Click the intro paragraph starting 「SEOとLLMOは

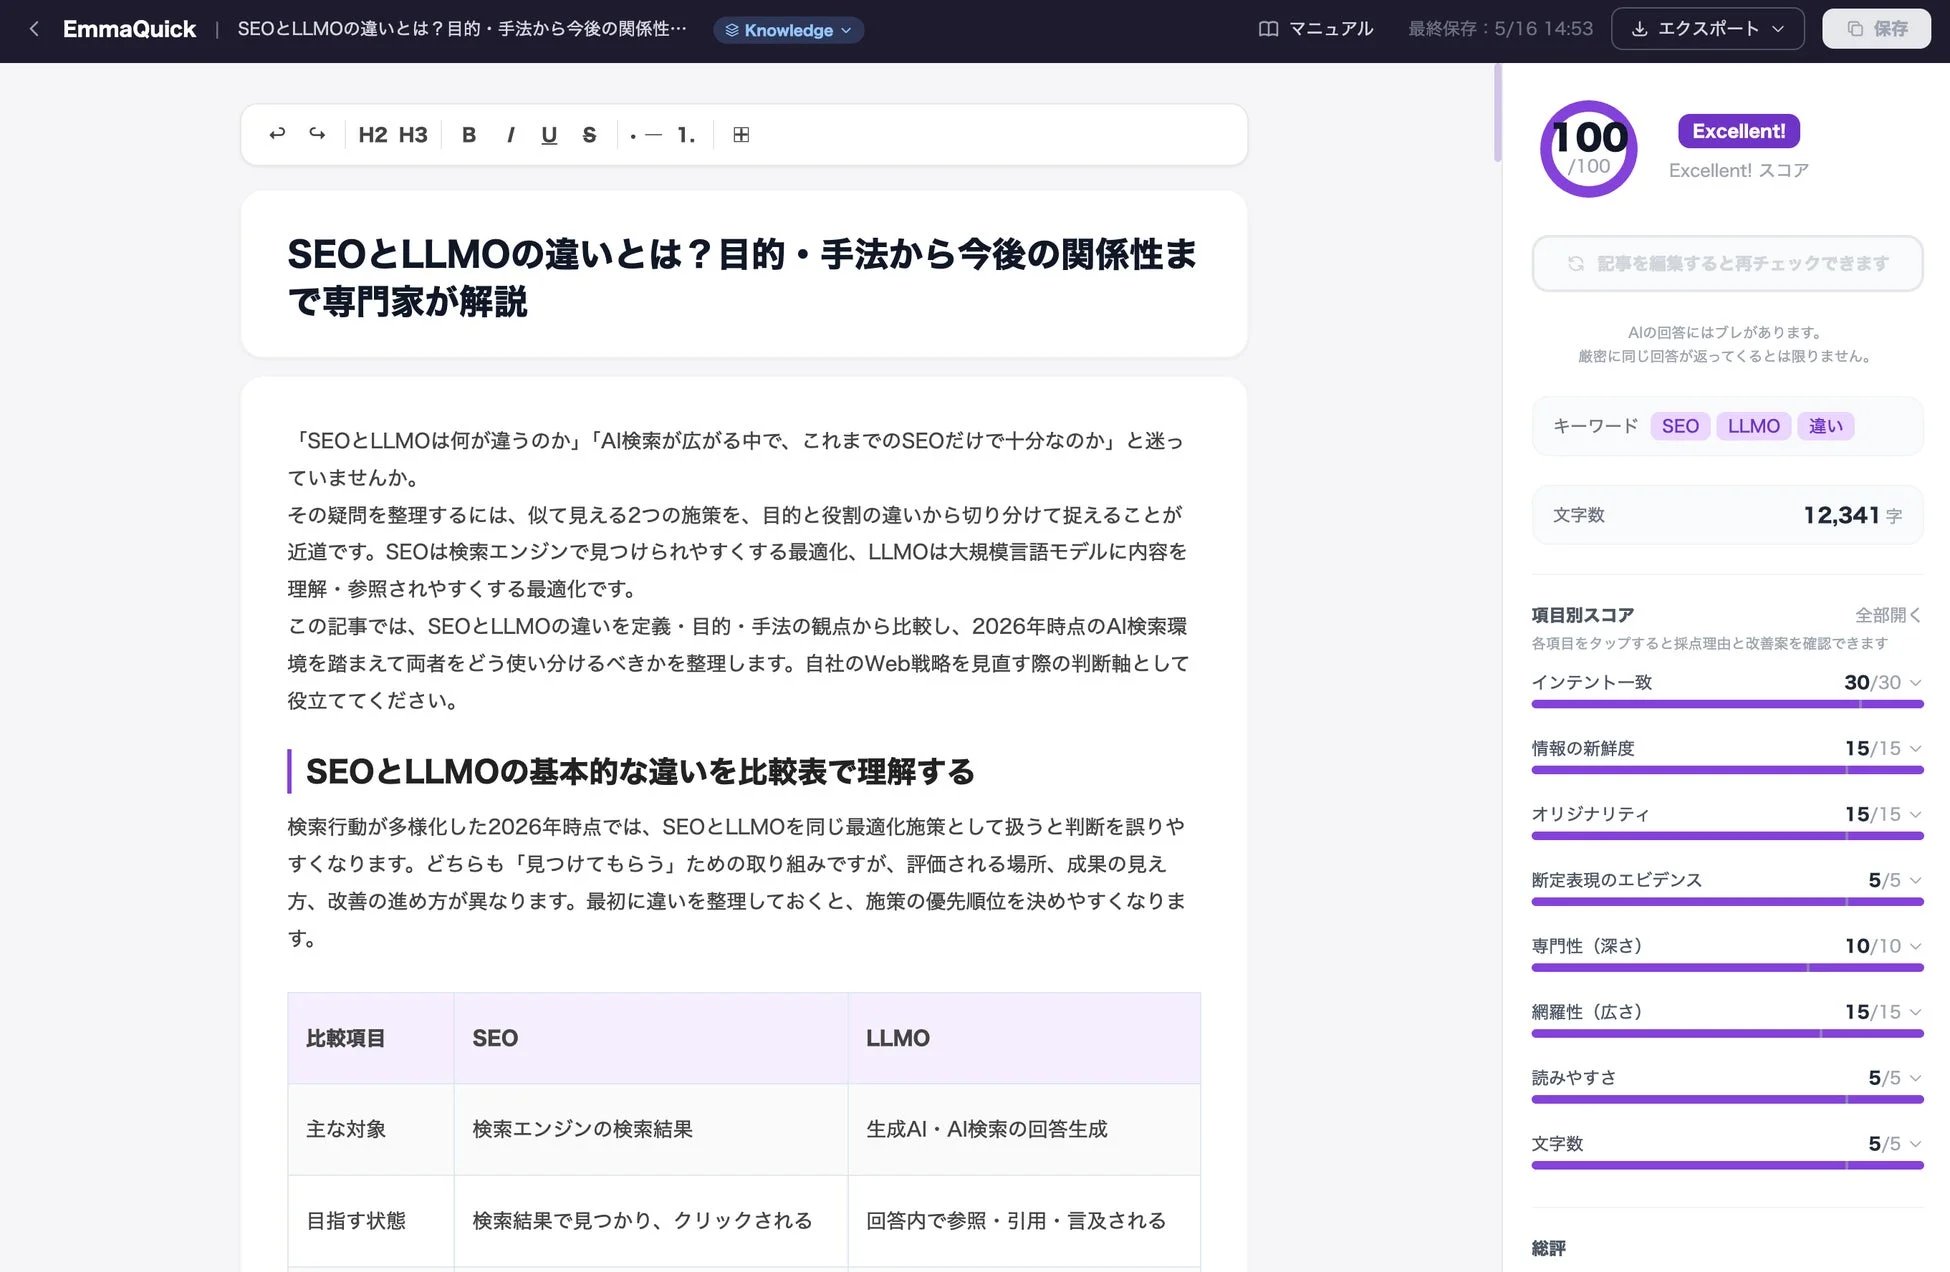point(737,459)
